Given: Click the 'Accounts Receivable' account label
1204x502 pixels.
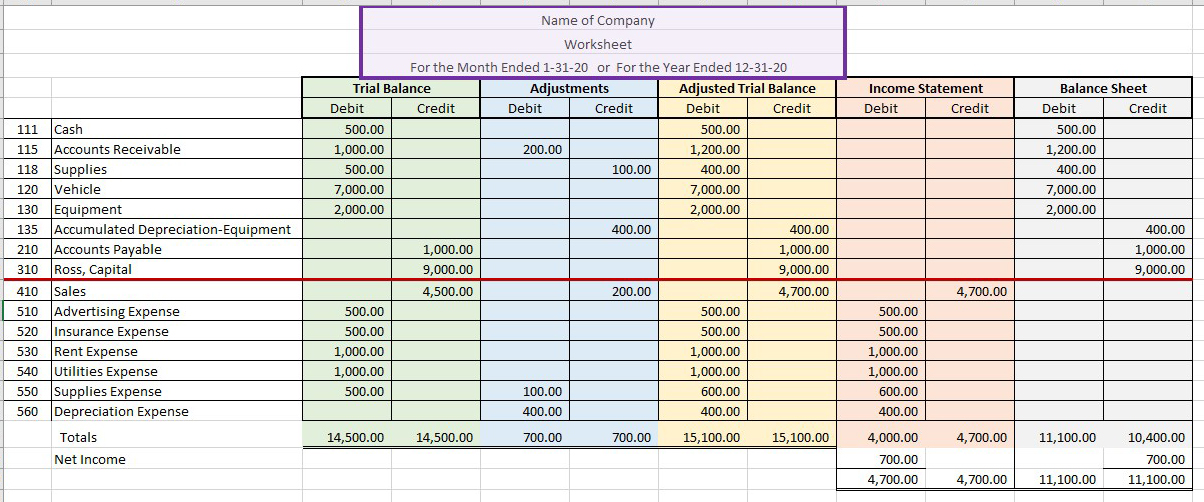Looking at the screenshot, I should coord(117,149).
